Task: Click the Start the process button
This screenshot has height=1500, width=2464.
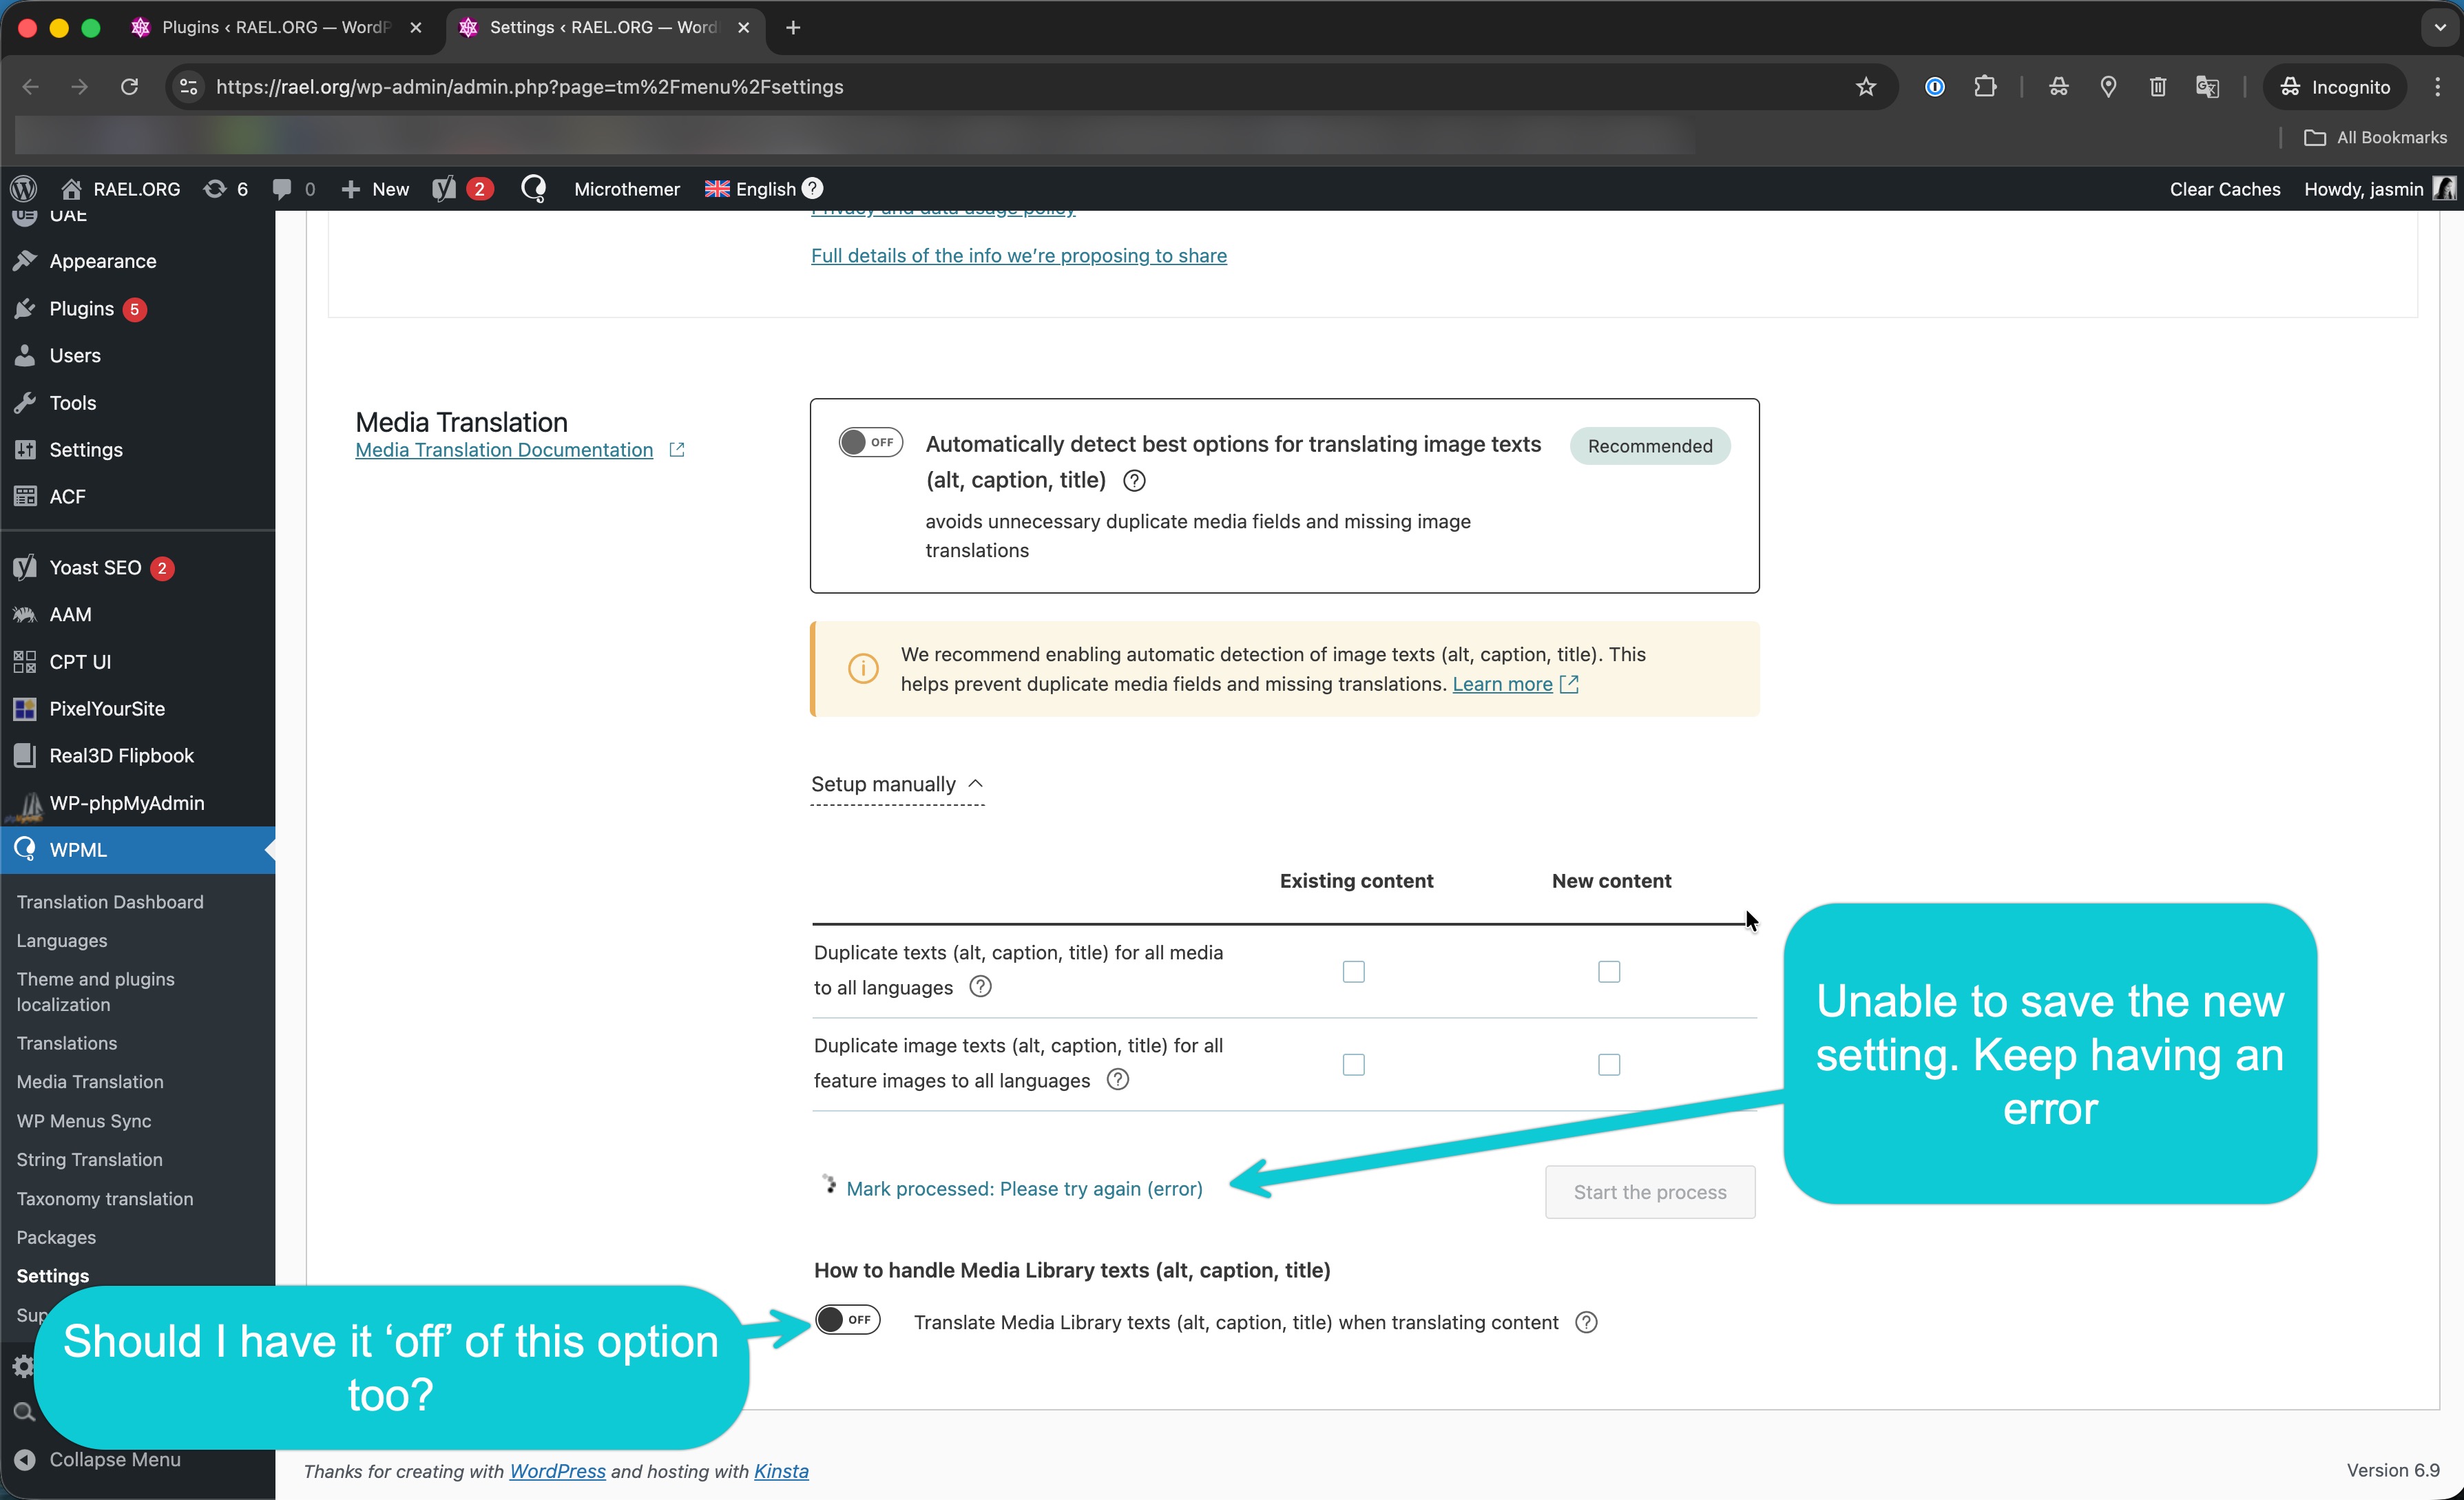Action: [x=1649, y=1192]
